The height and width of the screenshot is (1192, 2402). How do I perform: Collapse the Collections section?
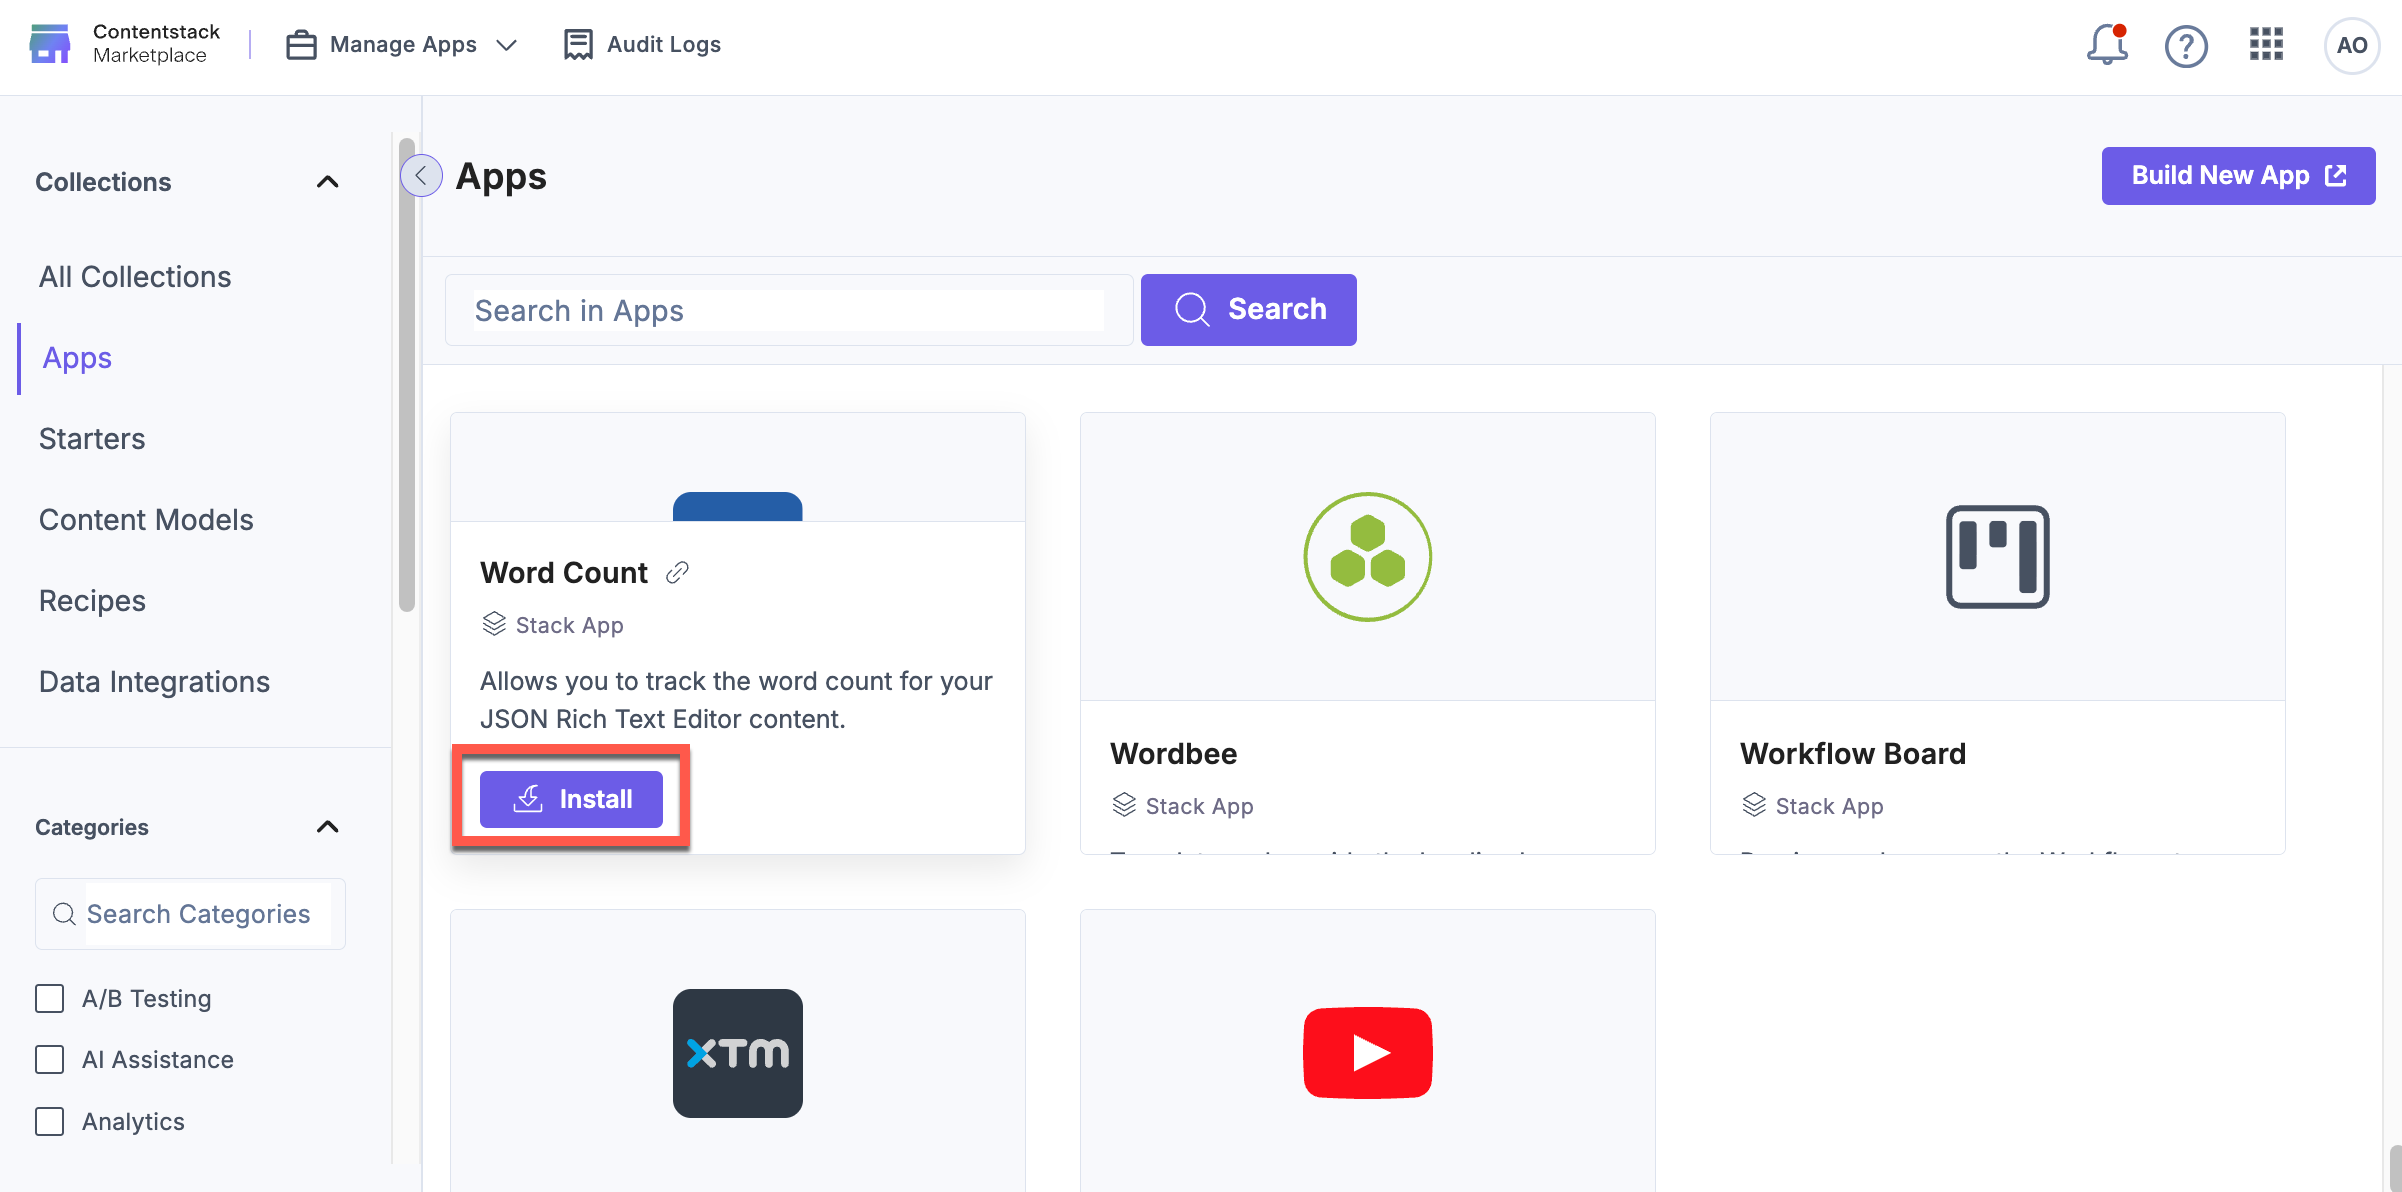(327, 182)
